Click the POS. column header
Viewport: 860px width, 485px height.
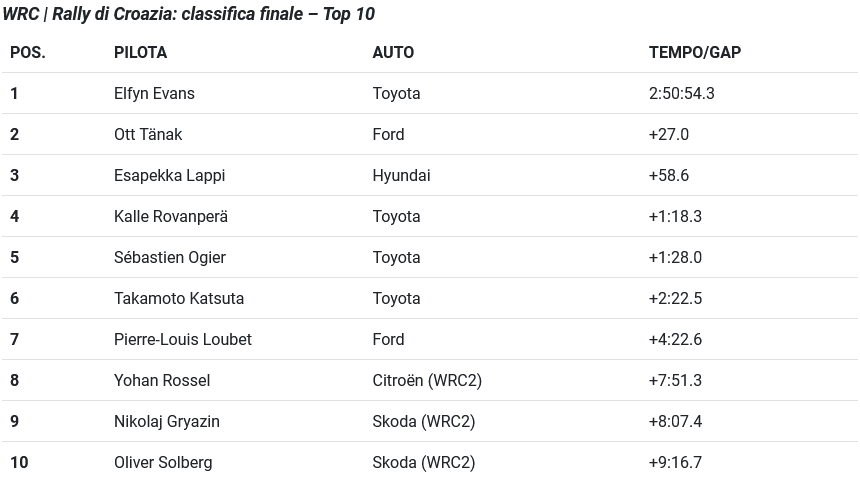pos(28,52)
